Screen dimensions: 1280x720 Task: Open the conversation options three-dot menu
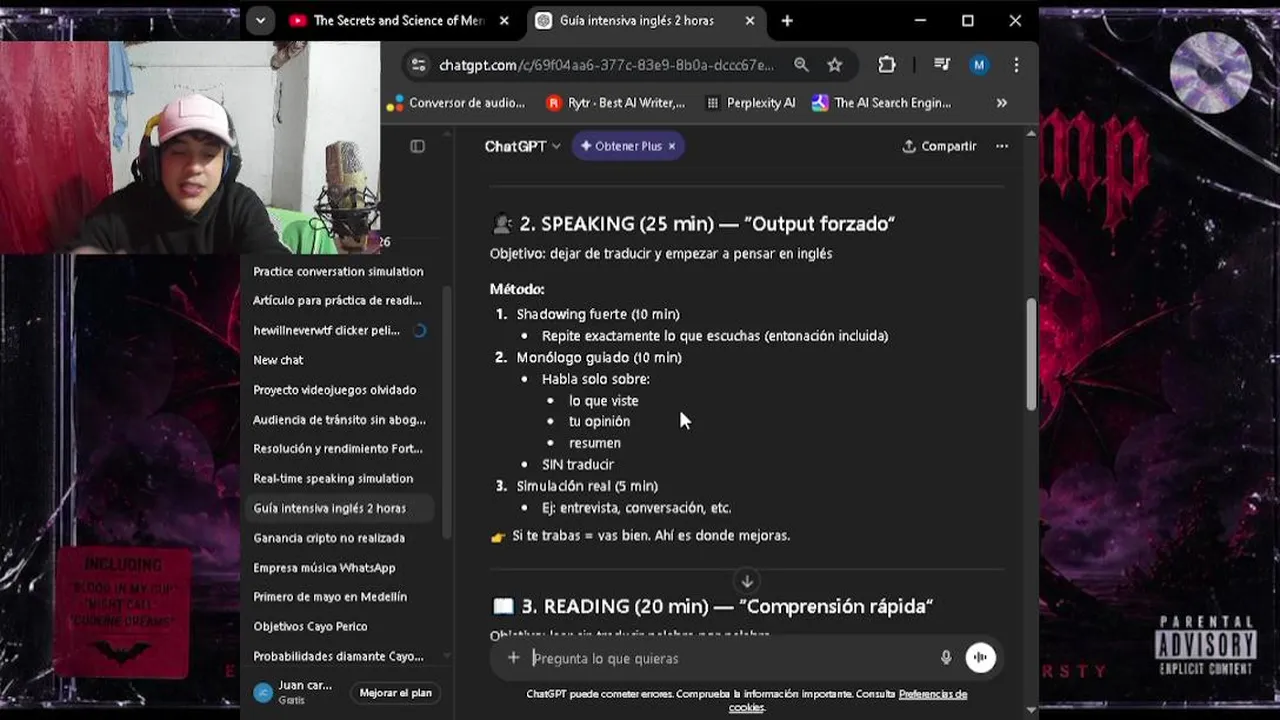[x=1002, y=146]
